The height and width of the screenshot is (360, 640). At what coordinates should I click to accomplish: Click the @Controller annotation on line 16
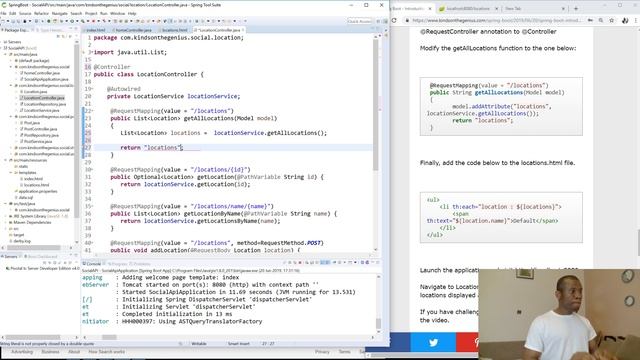(x=112, y=67)
